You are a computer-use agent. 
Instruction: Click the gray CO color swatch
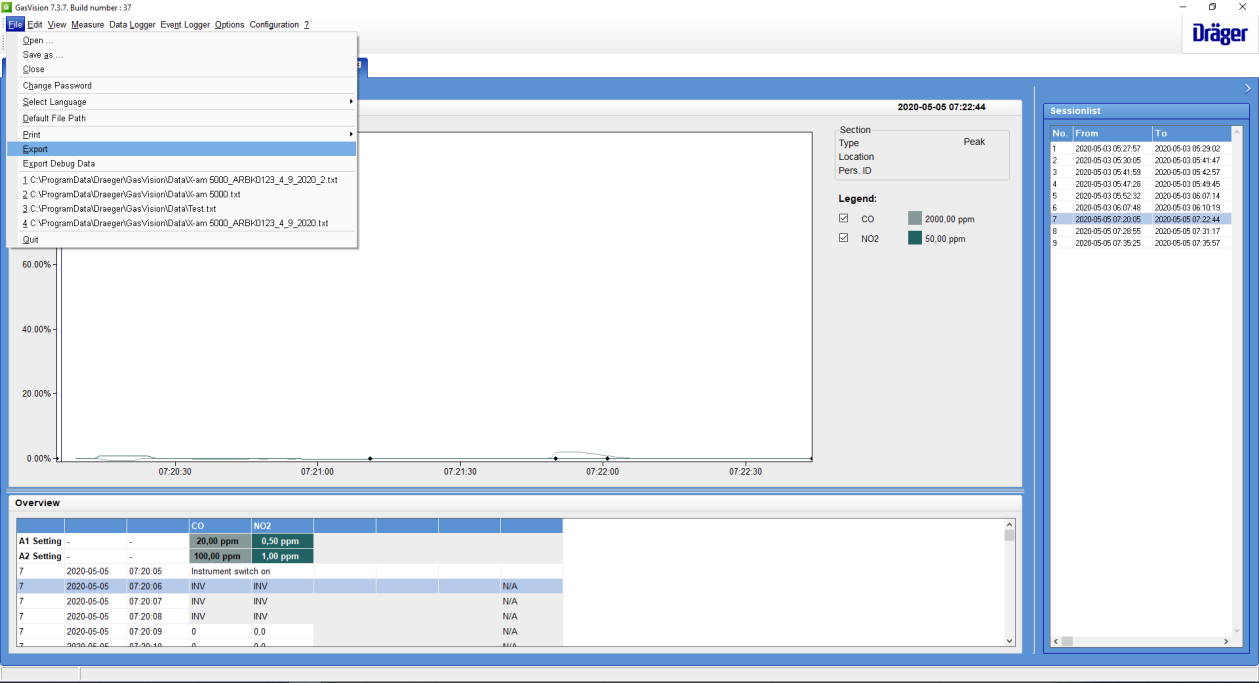click(x=914, y=218)
